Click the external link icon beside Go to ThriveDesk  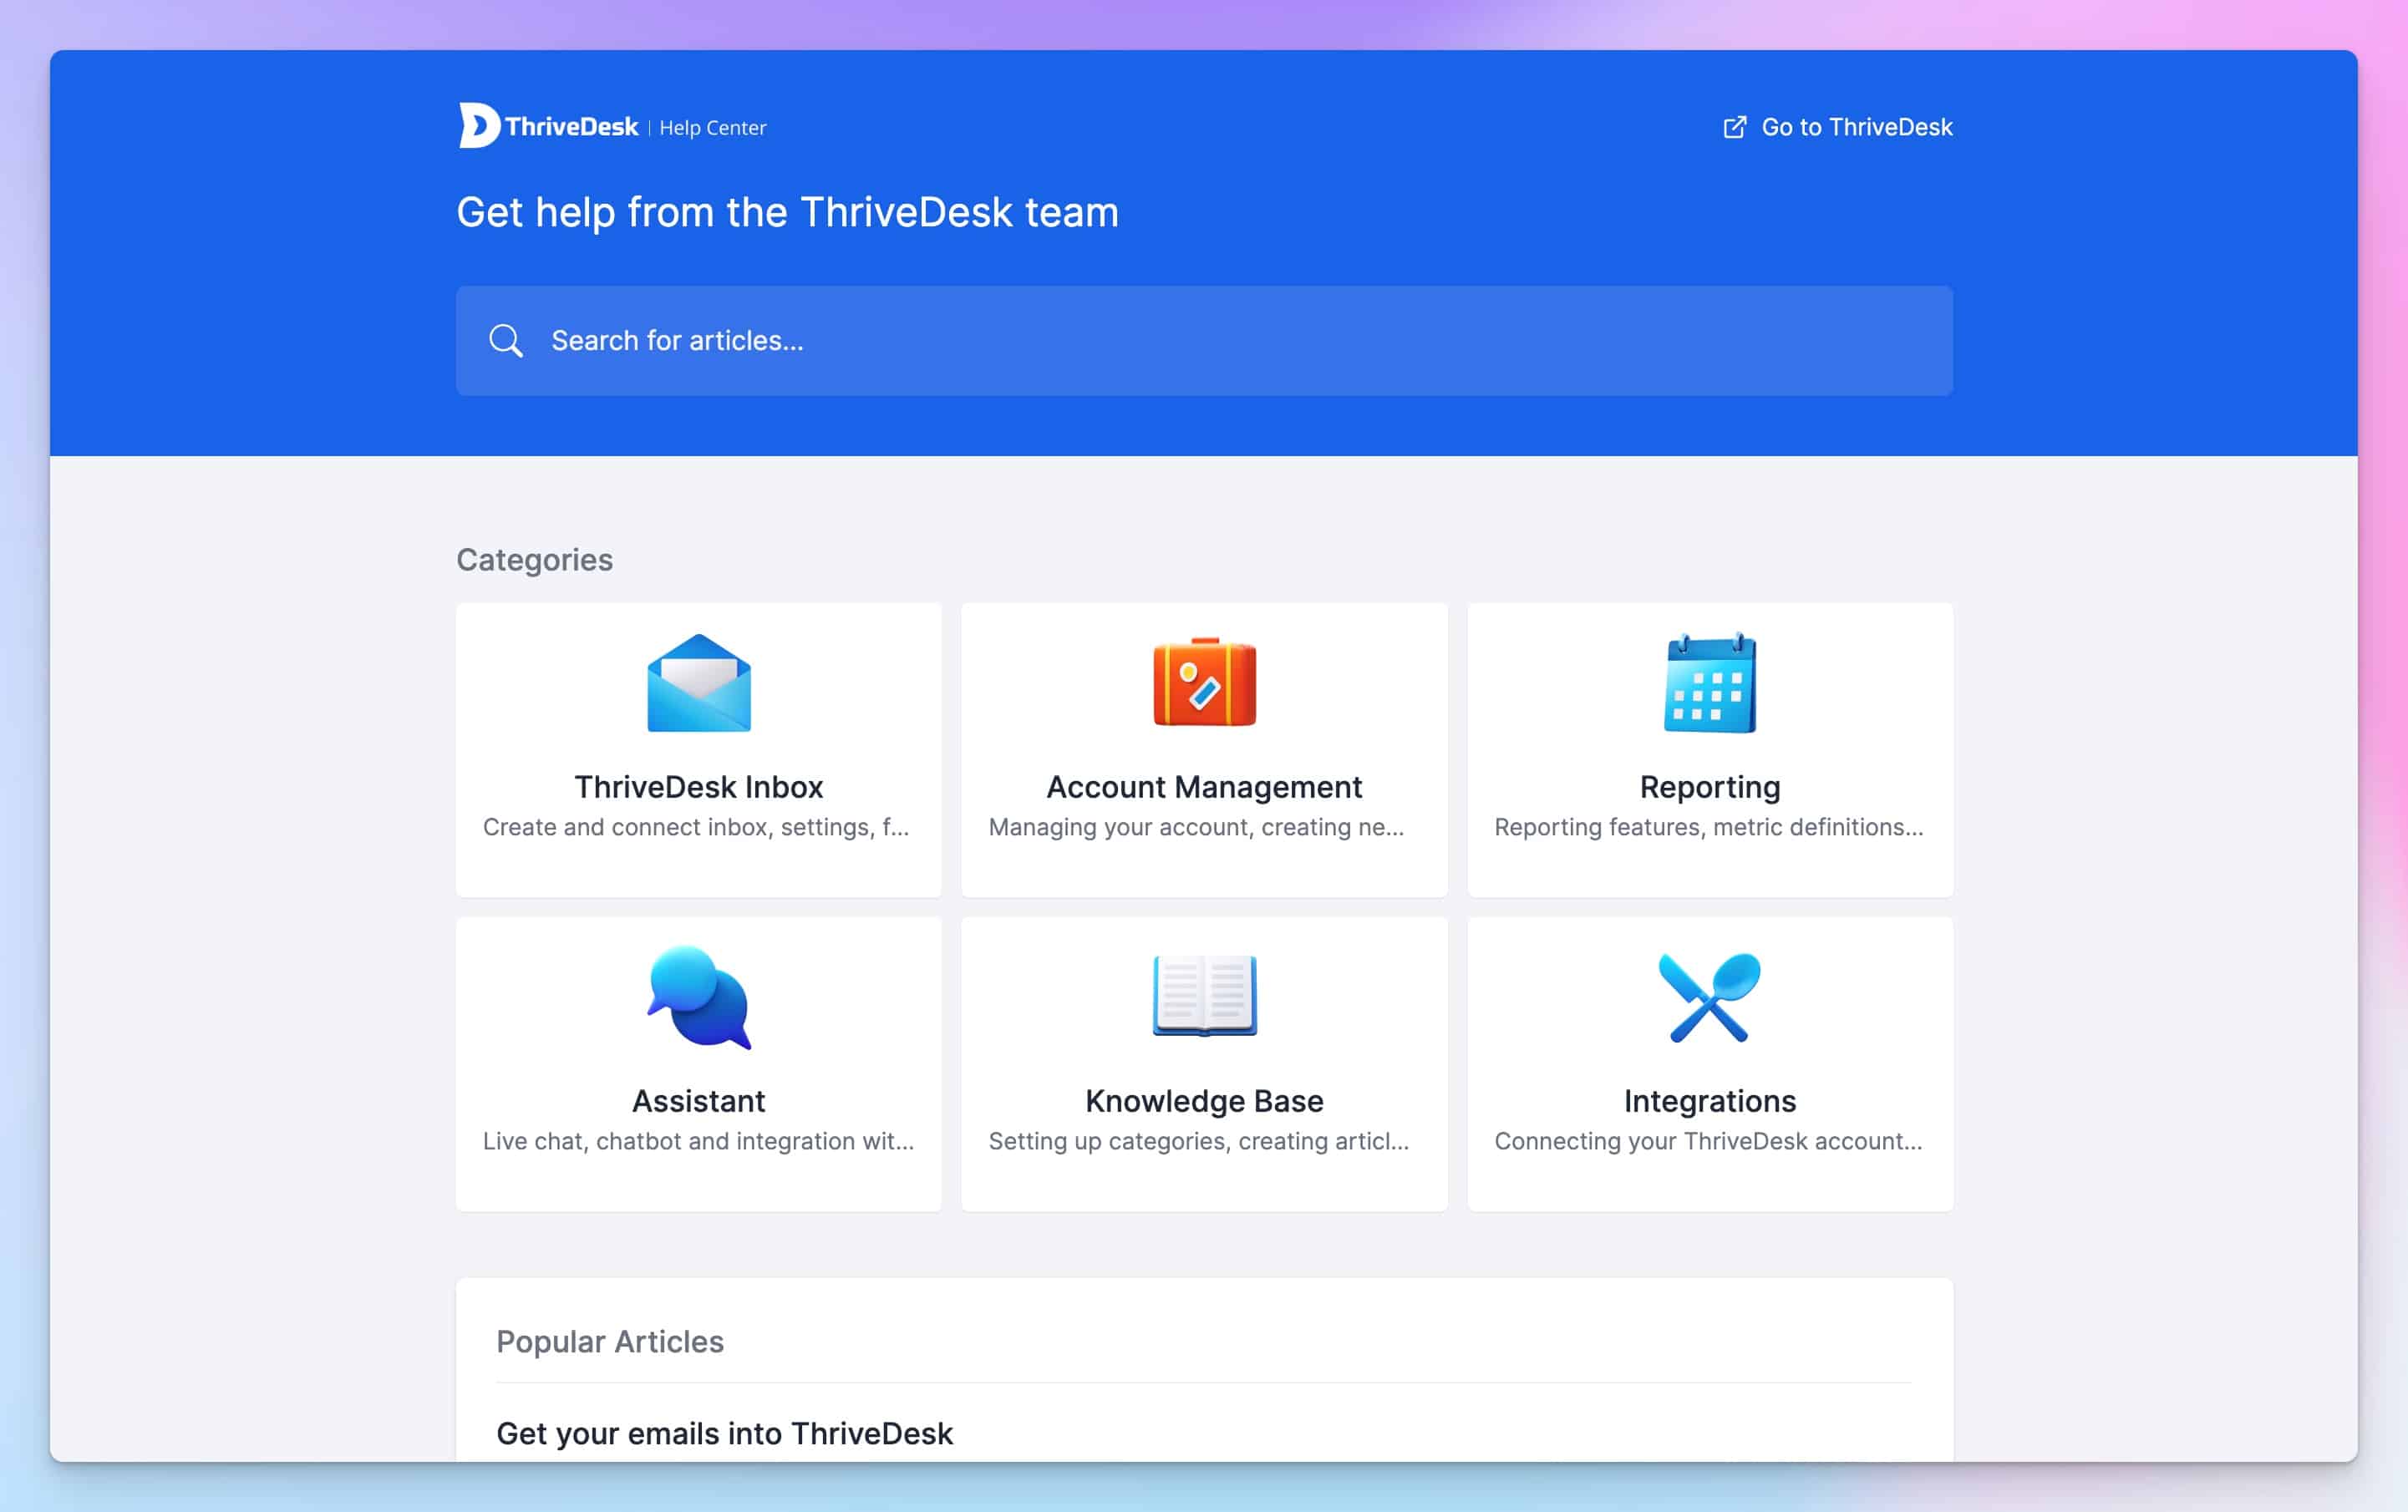click(1735, 127)
